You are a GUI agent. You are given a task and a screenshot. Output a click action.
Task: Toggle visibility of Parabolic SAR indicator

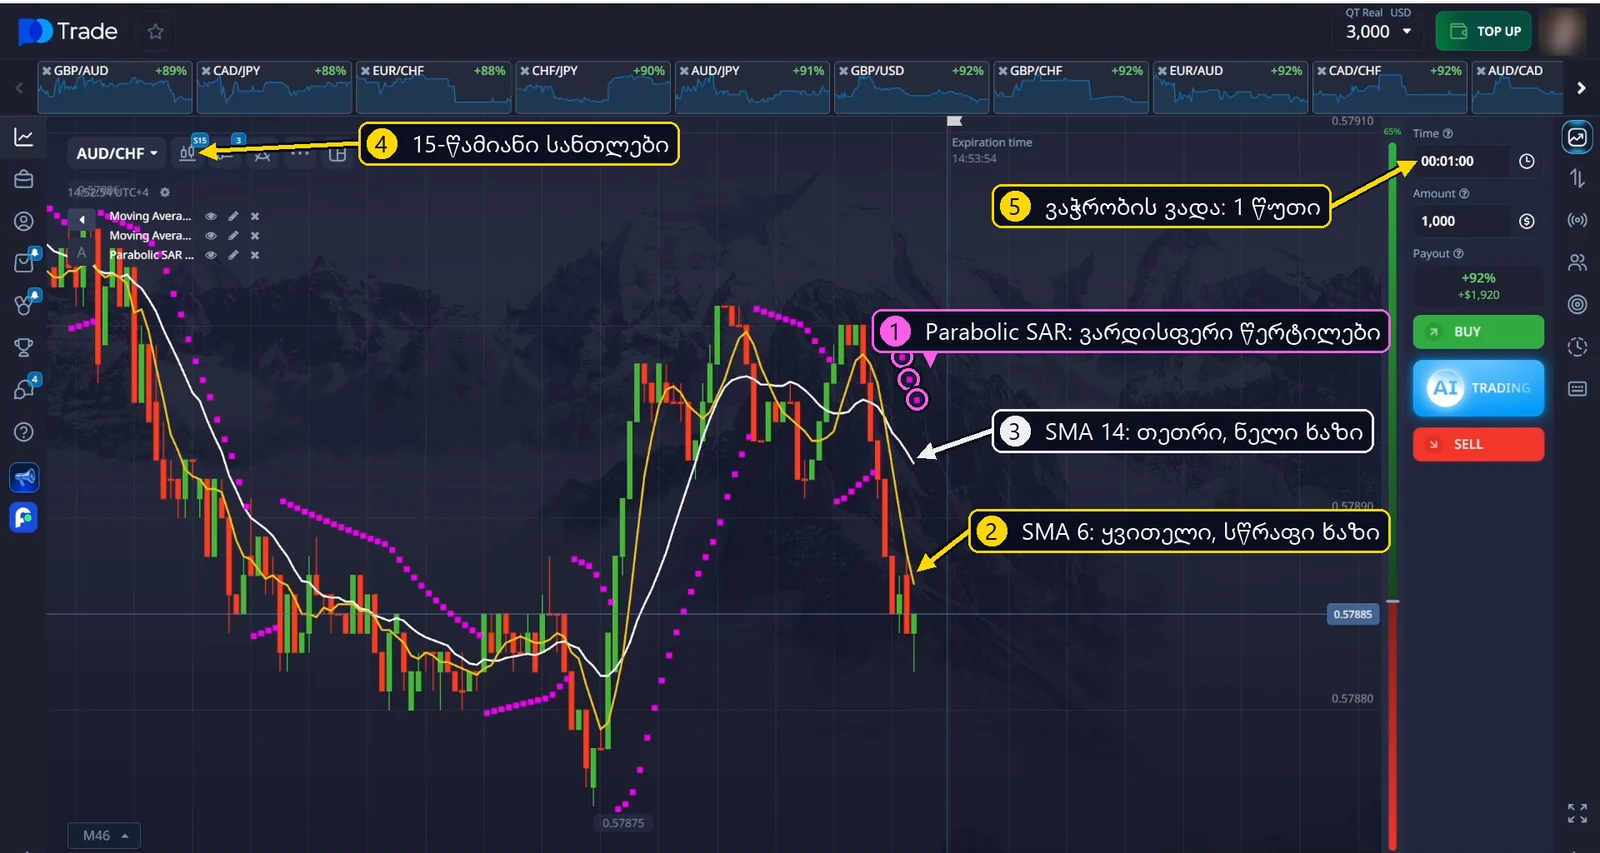211,255
